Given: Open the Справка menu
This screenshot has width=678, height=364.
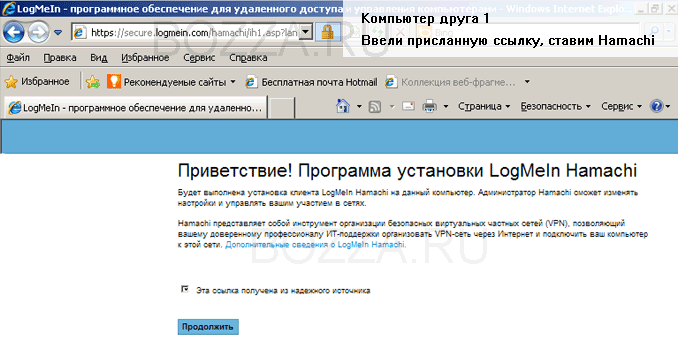Looking at the screenshot, I should (248, 57).
